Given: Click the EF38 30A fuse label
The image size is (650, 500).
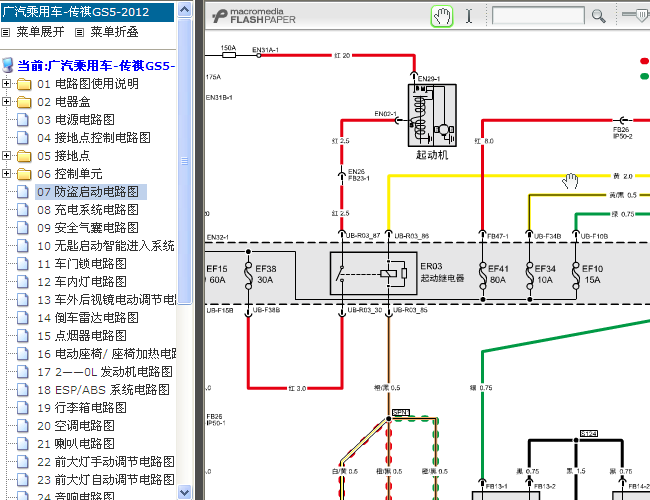Looking at the screenshot, I should click(x=266, y=274).
